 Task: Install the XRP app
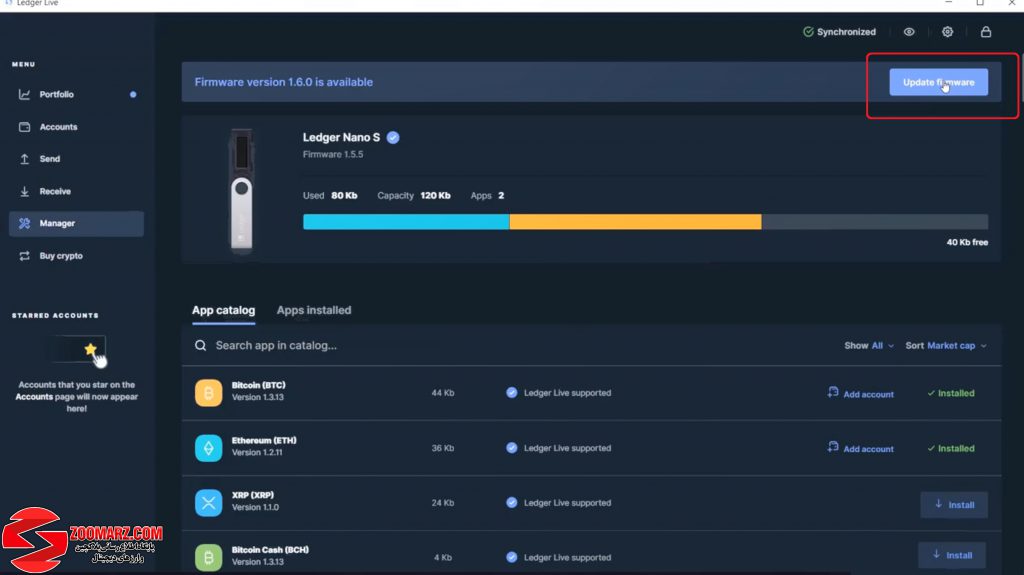pos(954,504)
